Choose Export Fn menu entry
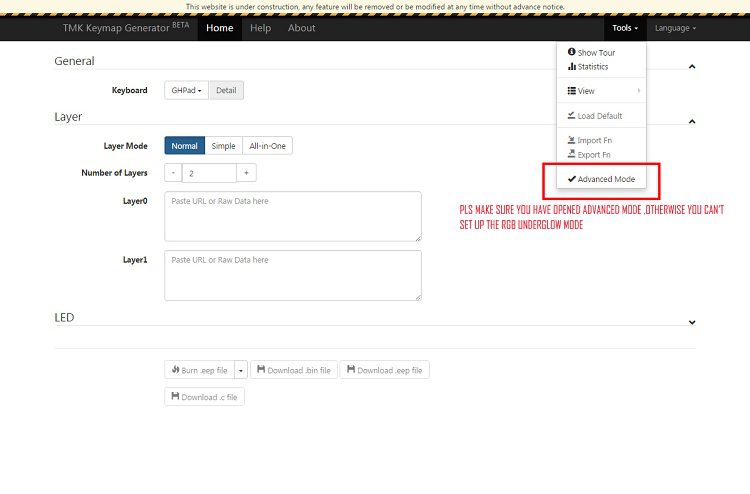750x494 pixels. [x=594, y=155]
